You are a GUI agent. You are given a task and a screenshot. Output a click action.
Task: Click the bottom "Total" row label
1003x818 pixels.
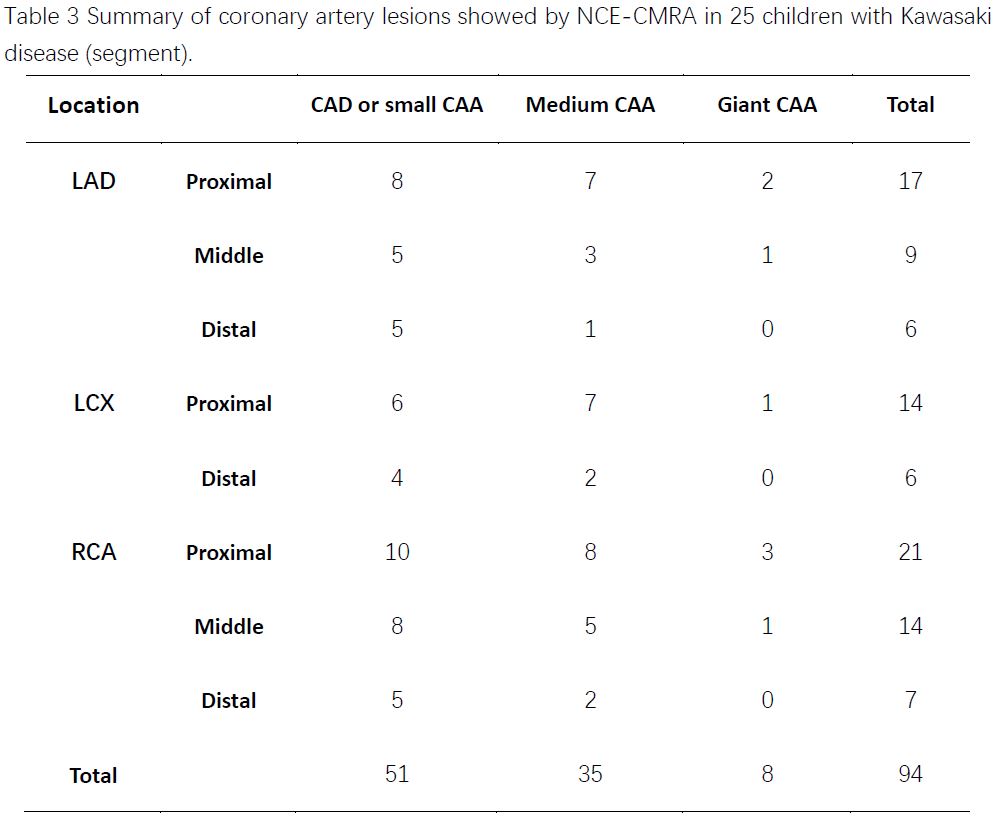pos(93,775)
